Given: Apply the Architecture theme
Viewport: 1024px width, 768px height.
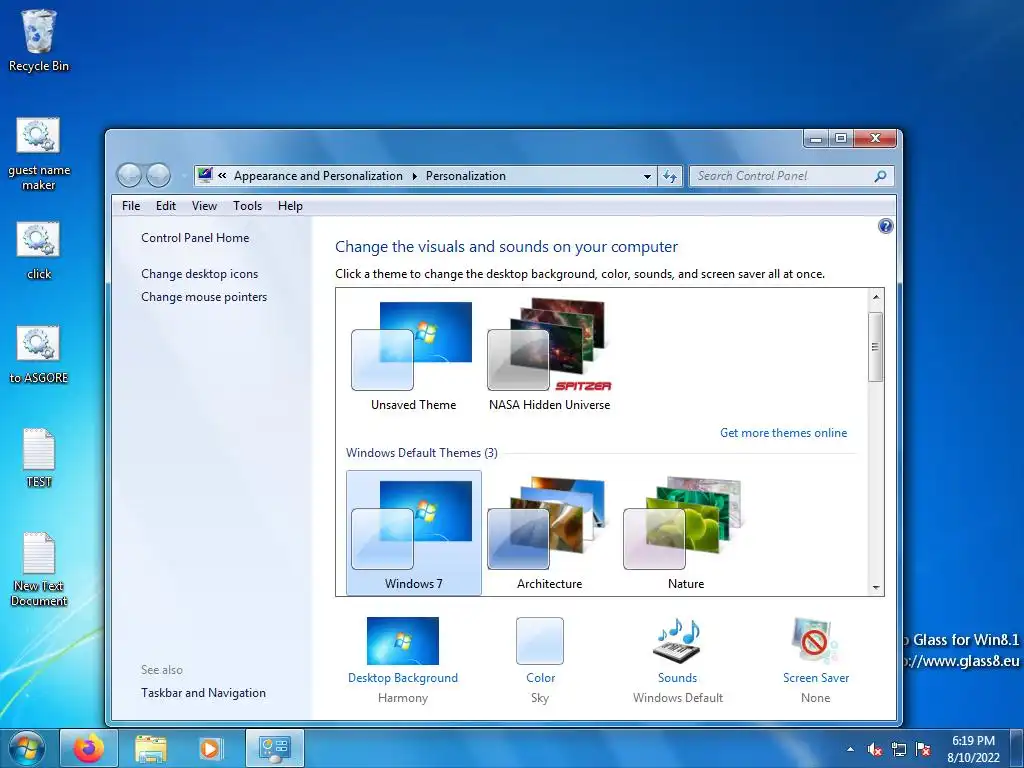Looking at the screenshot, I should click(x=549, y=533).
